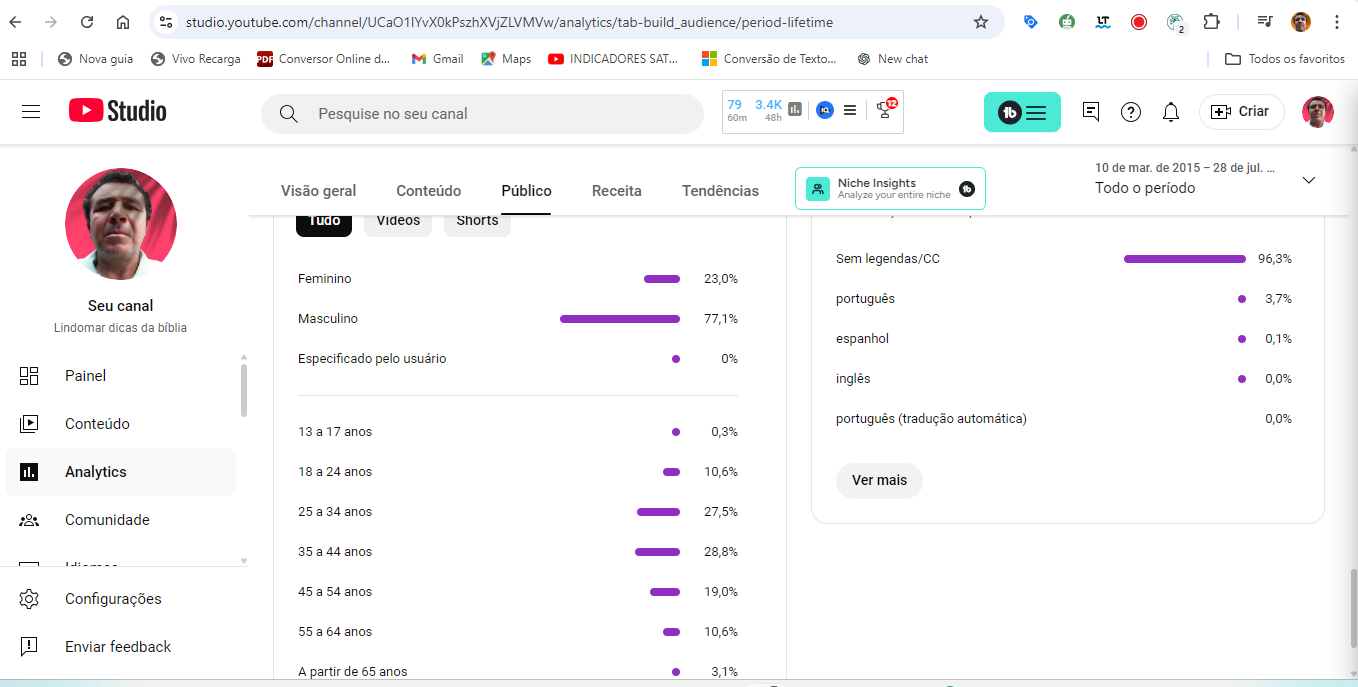Click the search magnifier icon
The image size is (1358, 687).
[289, 114]
